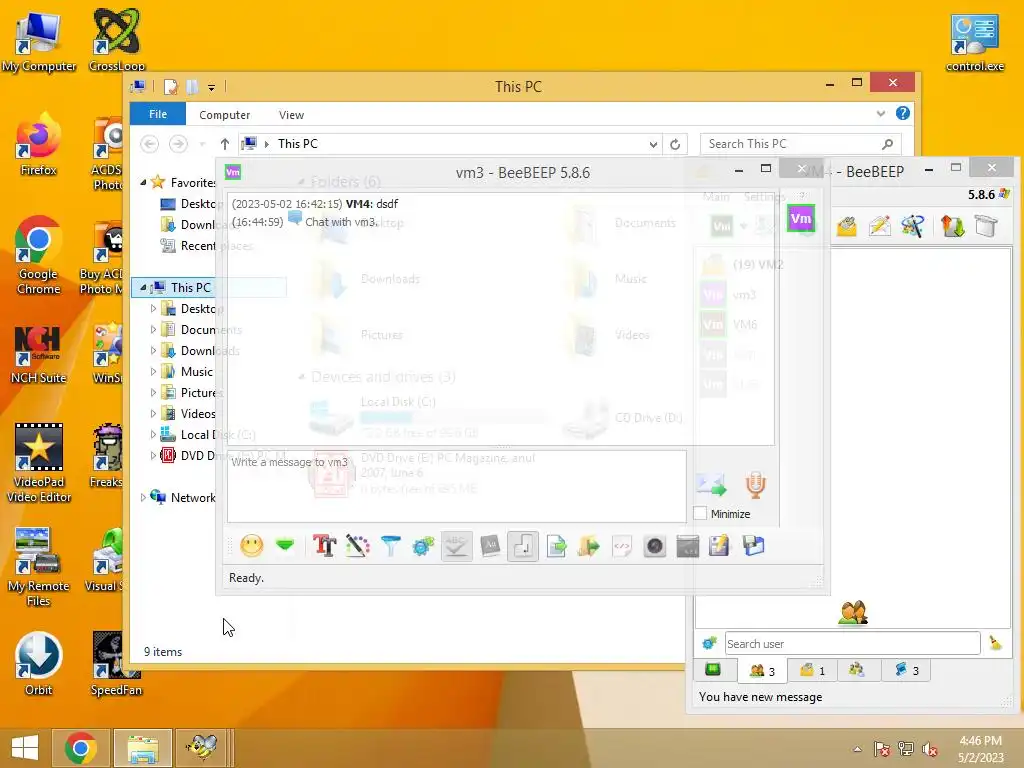Toggle the ABC spell check button
The width and height of the screenshot is (1024, 768).
tap(456, 546)
